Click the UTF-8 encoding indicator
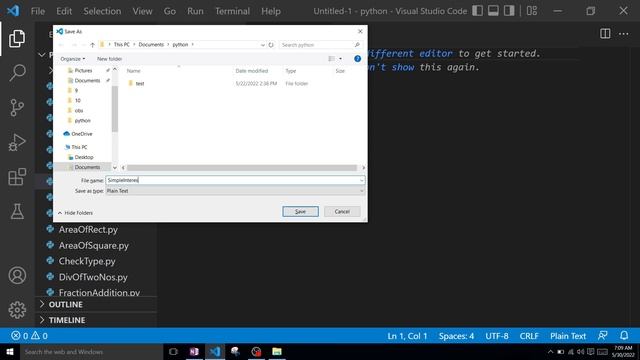The width and height of the screenshot is (640, 360). (x=497, y=336)
